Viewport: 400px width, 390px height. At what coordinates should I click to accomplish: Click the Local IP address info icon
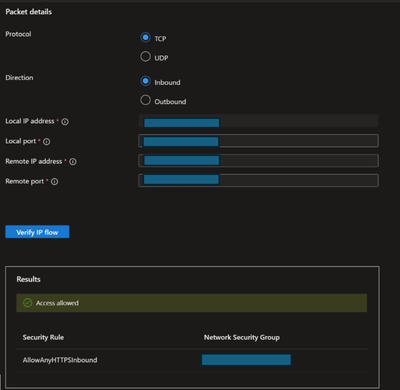coord(65,122)
